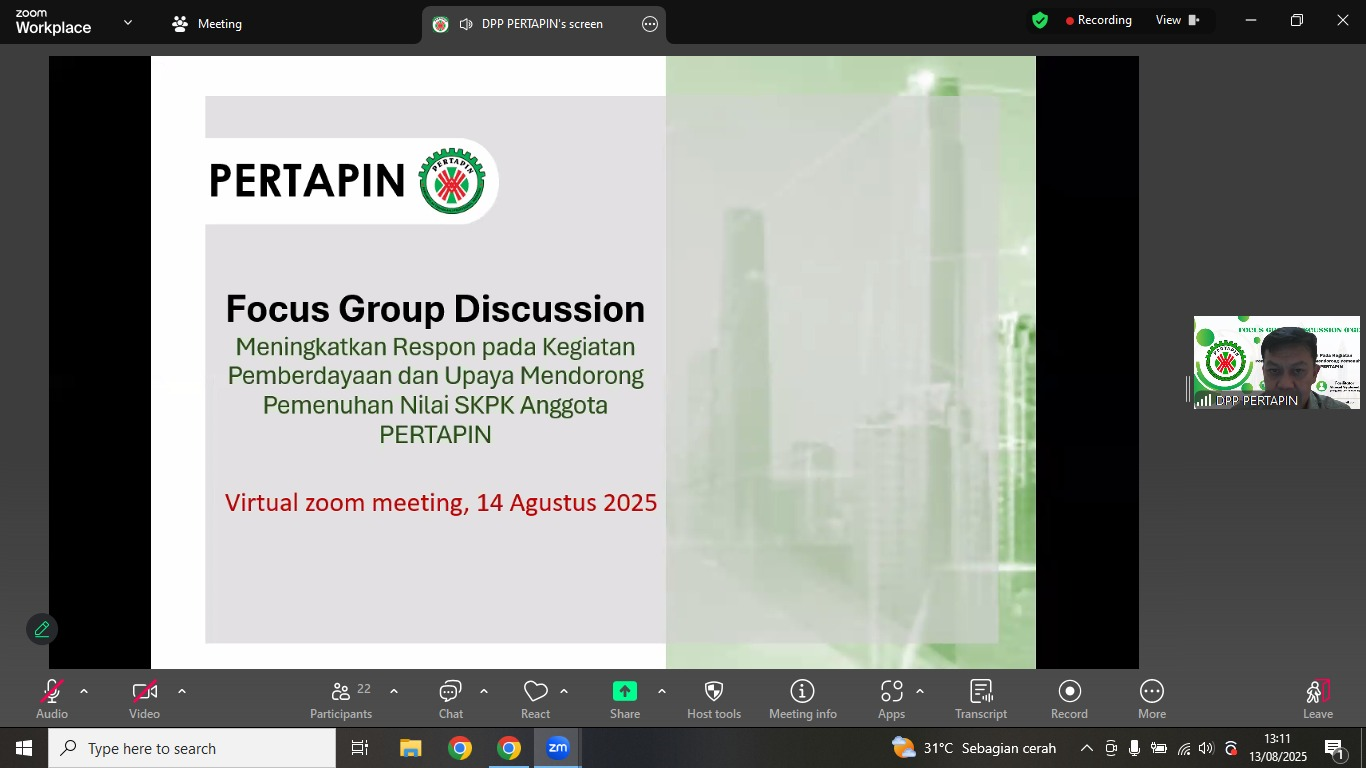Open the Meeting info panel
The image size is (1366, 768).
click(x=802, y=699)
